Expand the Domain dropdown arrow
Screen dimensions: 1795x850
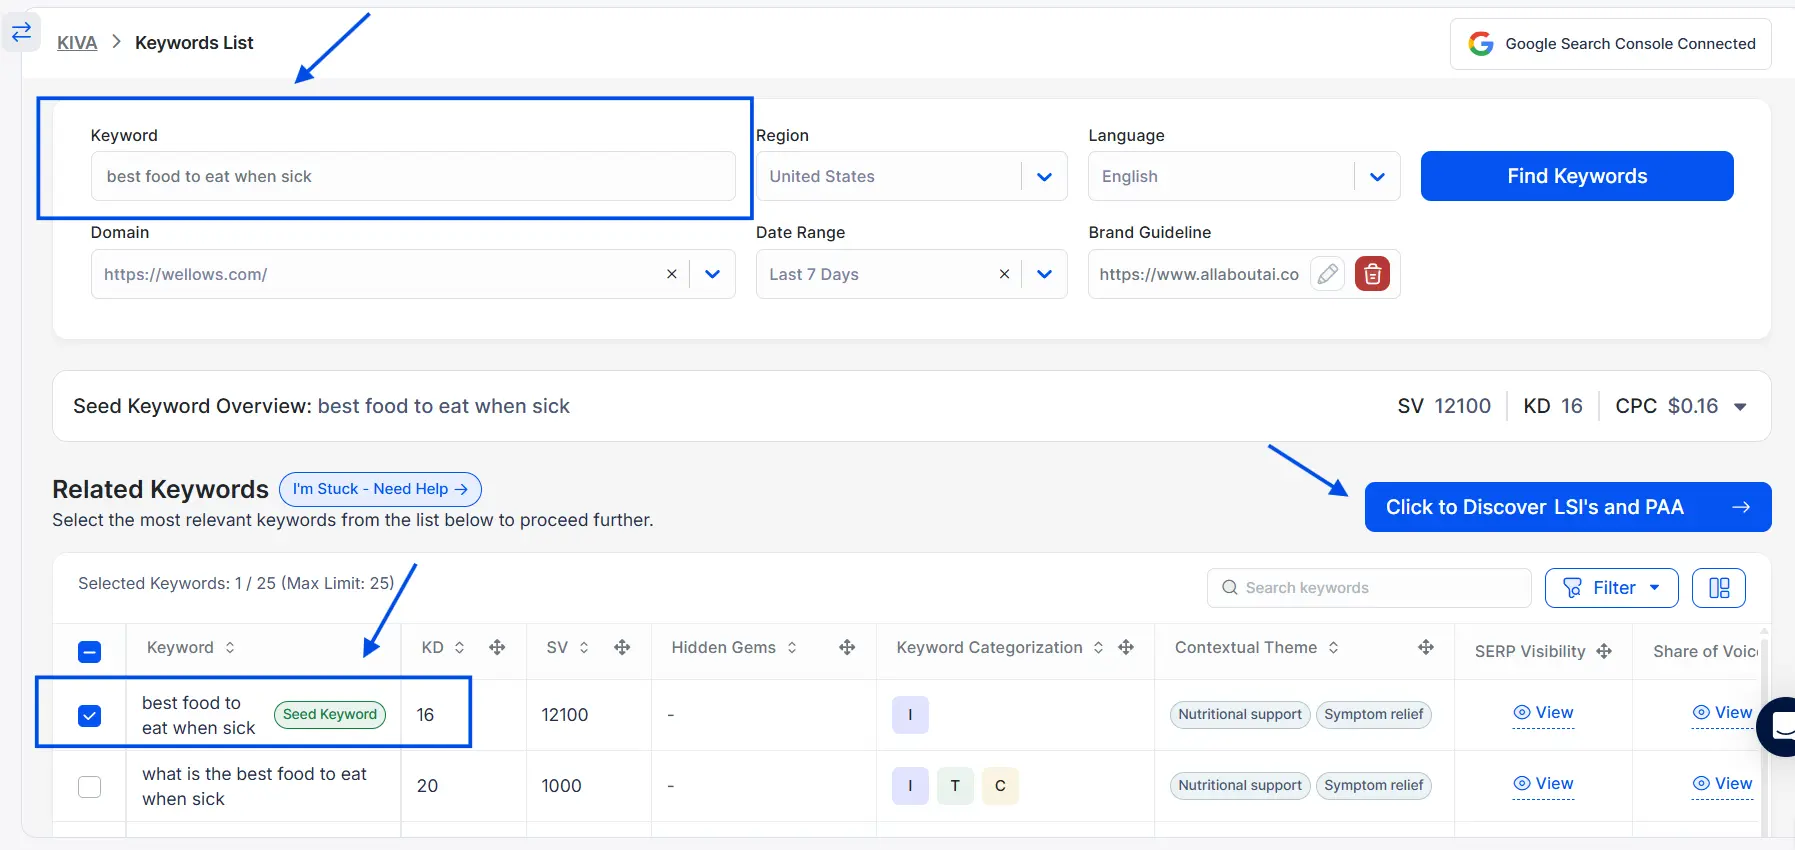tap(712, 274)
